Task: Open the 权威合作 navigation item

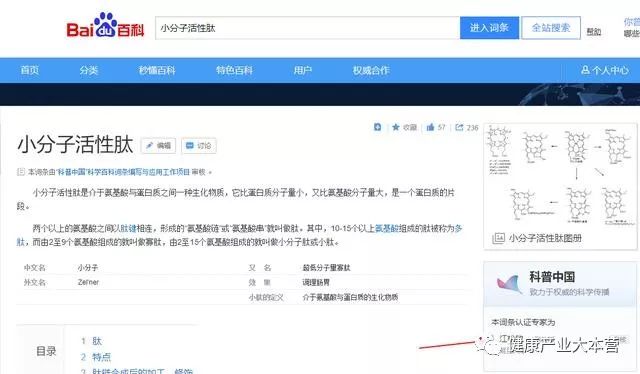Action: coord(371,70)
